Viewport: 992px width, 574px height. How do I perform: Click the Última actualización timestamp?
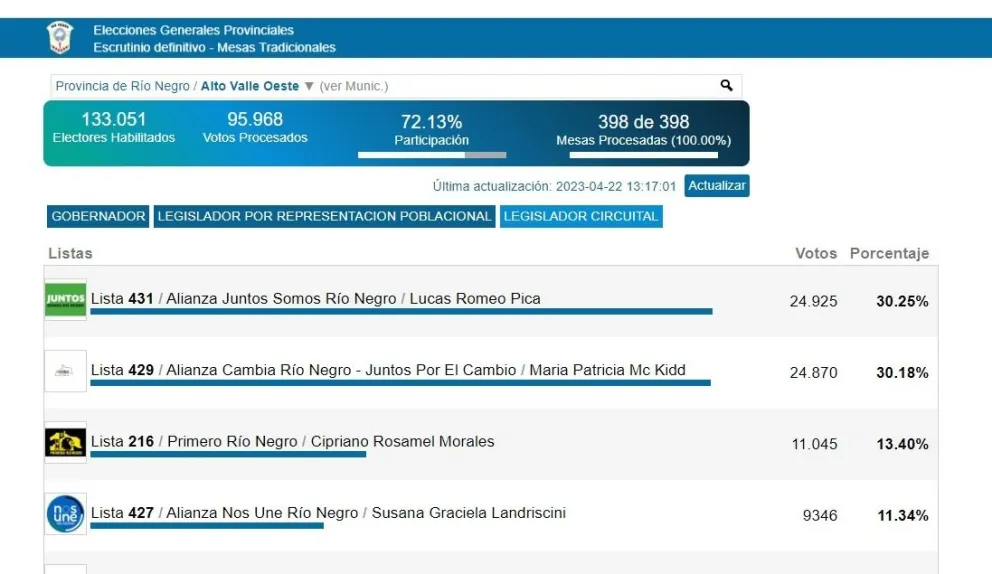[554, 187]
